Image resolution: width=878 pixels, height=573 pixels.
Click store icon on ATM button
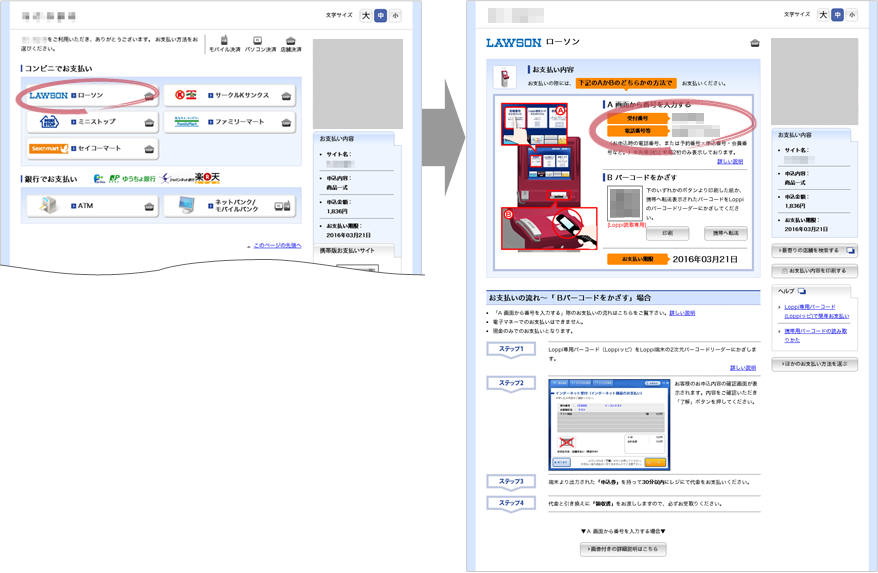(149, 207)
